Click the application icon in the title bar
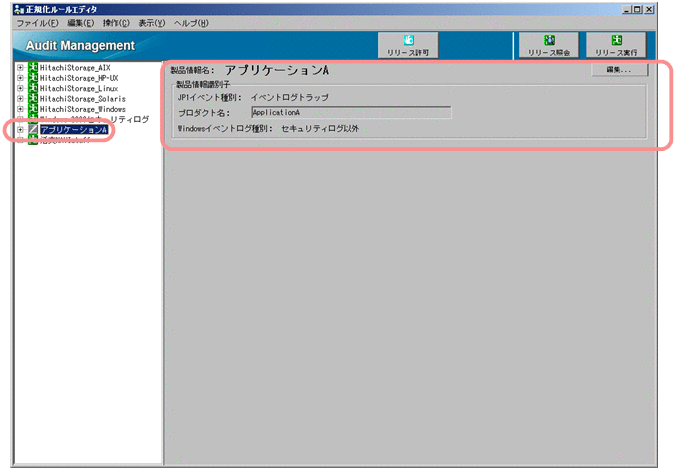 19,9
